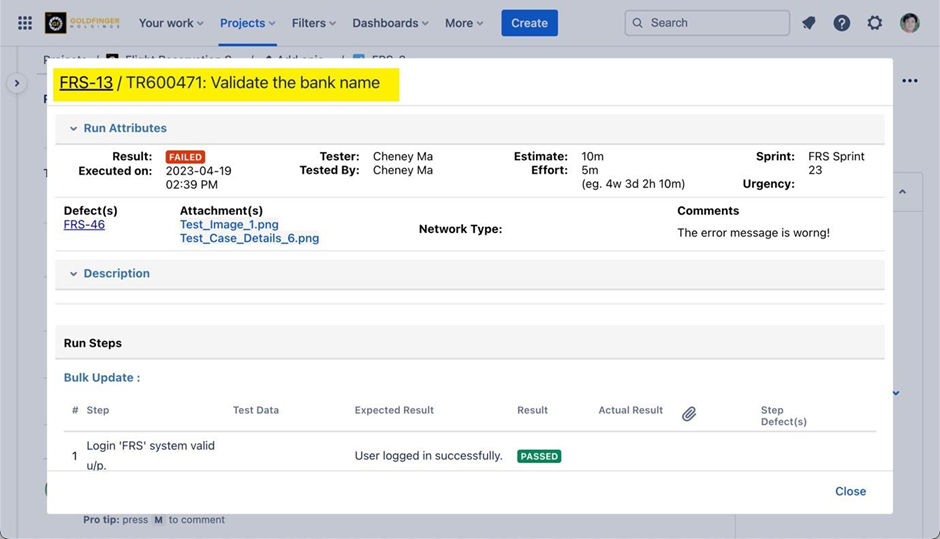This screenshot has height=539, width=940.
Task: Open the FRS-46 defect link
Action: point(84,225)
